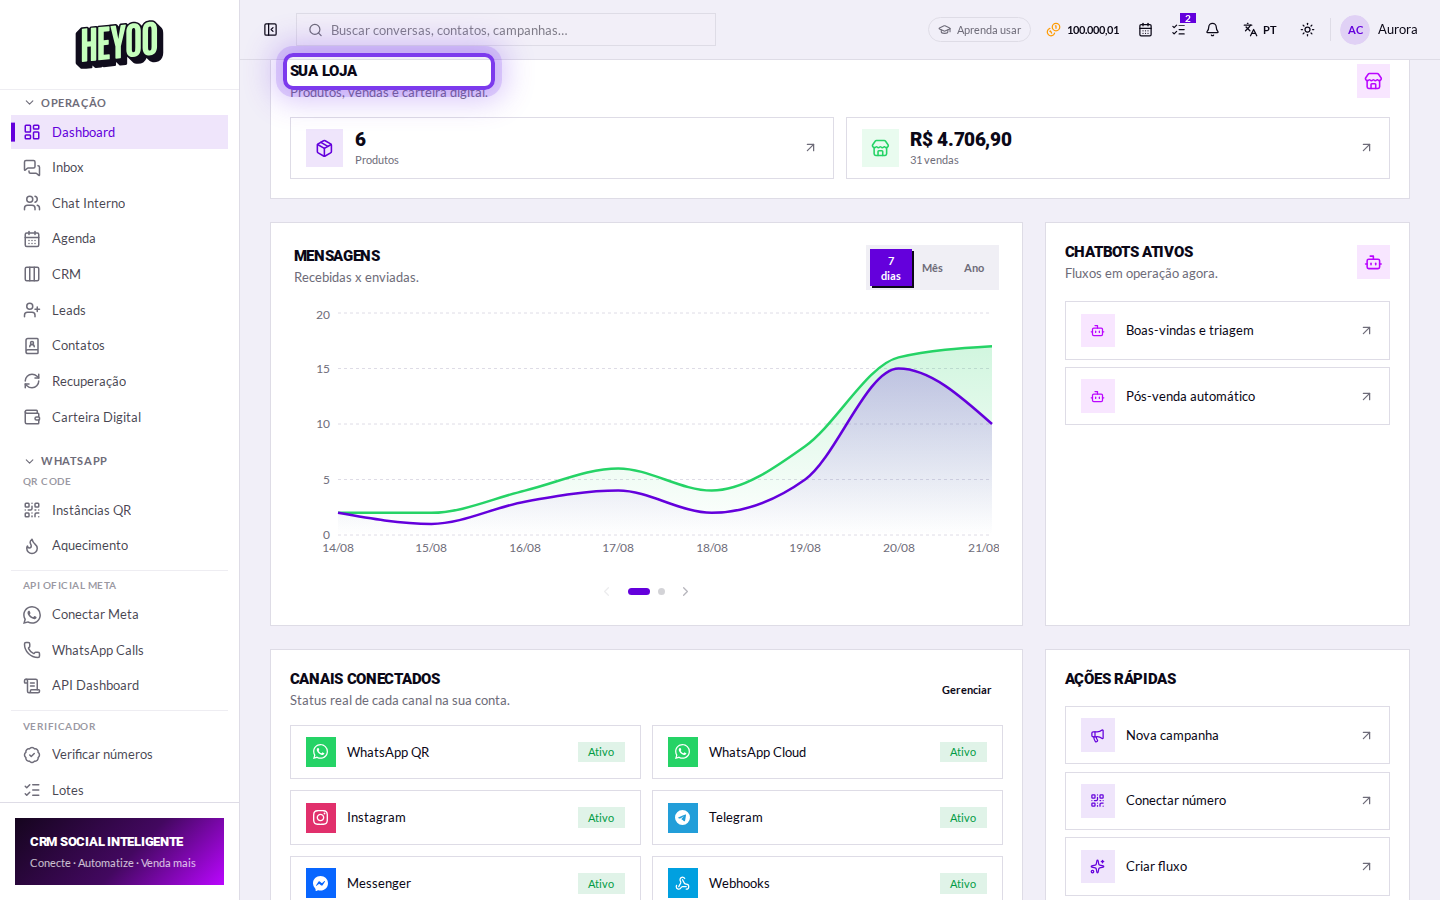Click the Conectar Meta WhatsApp icon

pos(32,615)
